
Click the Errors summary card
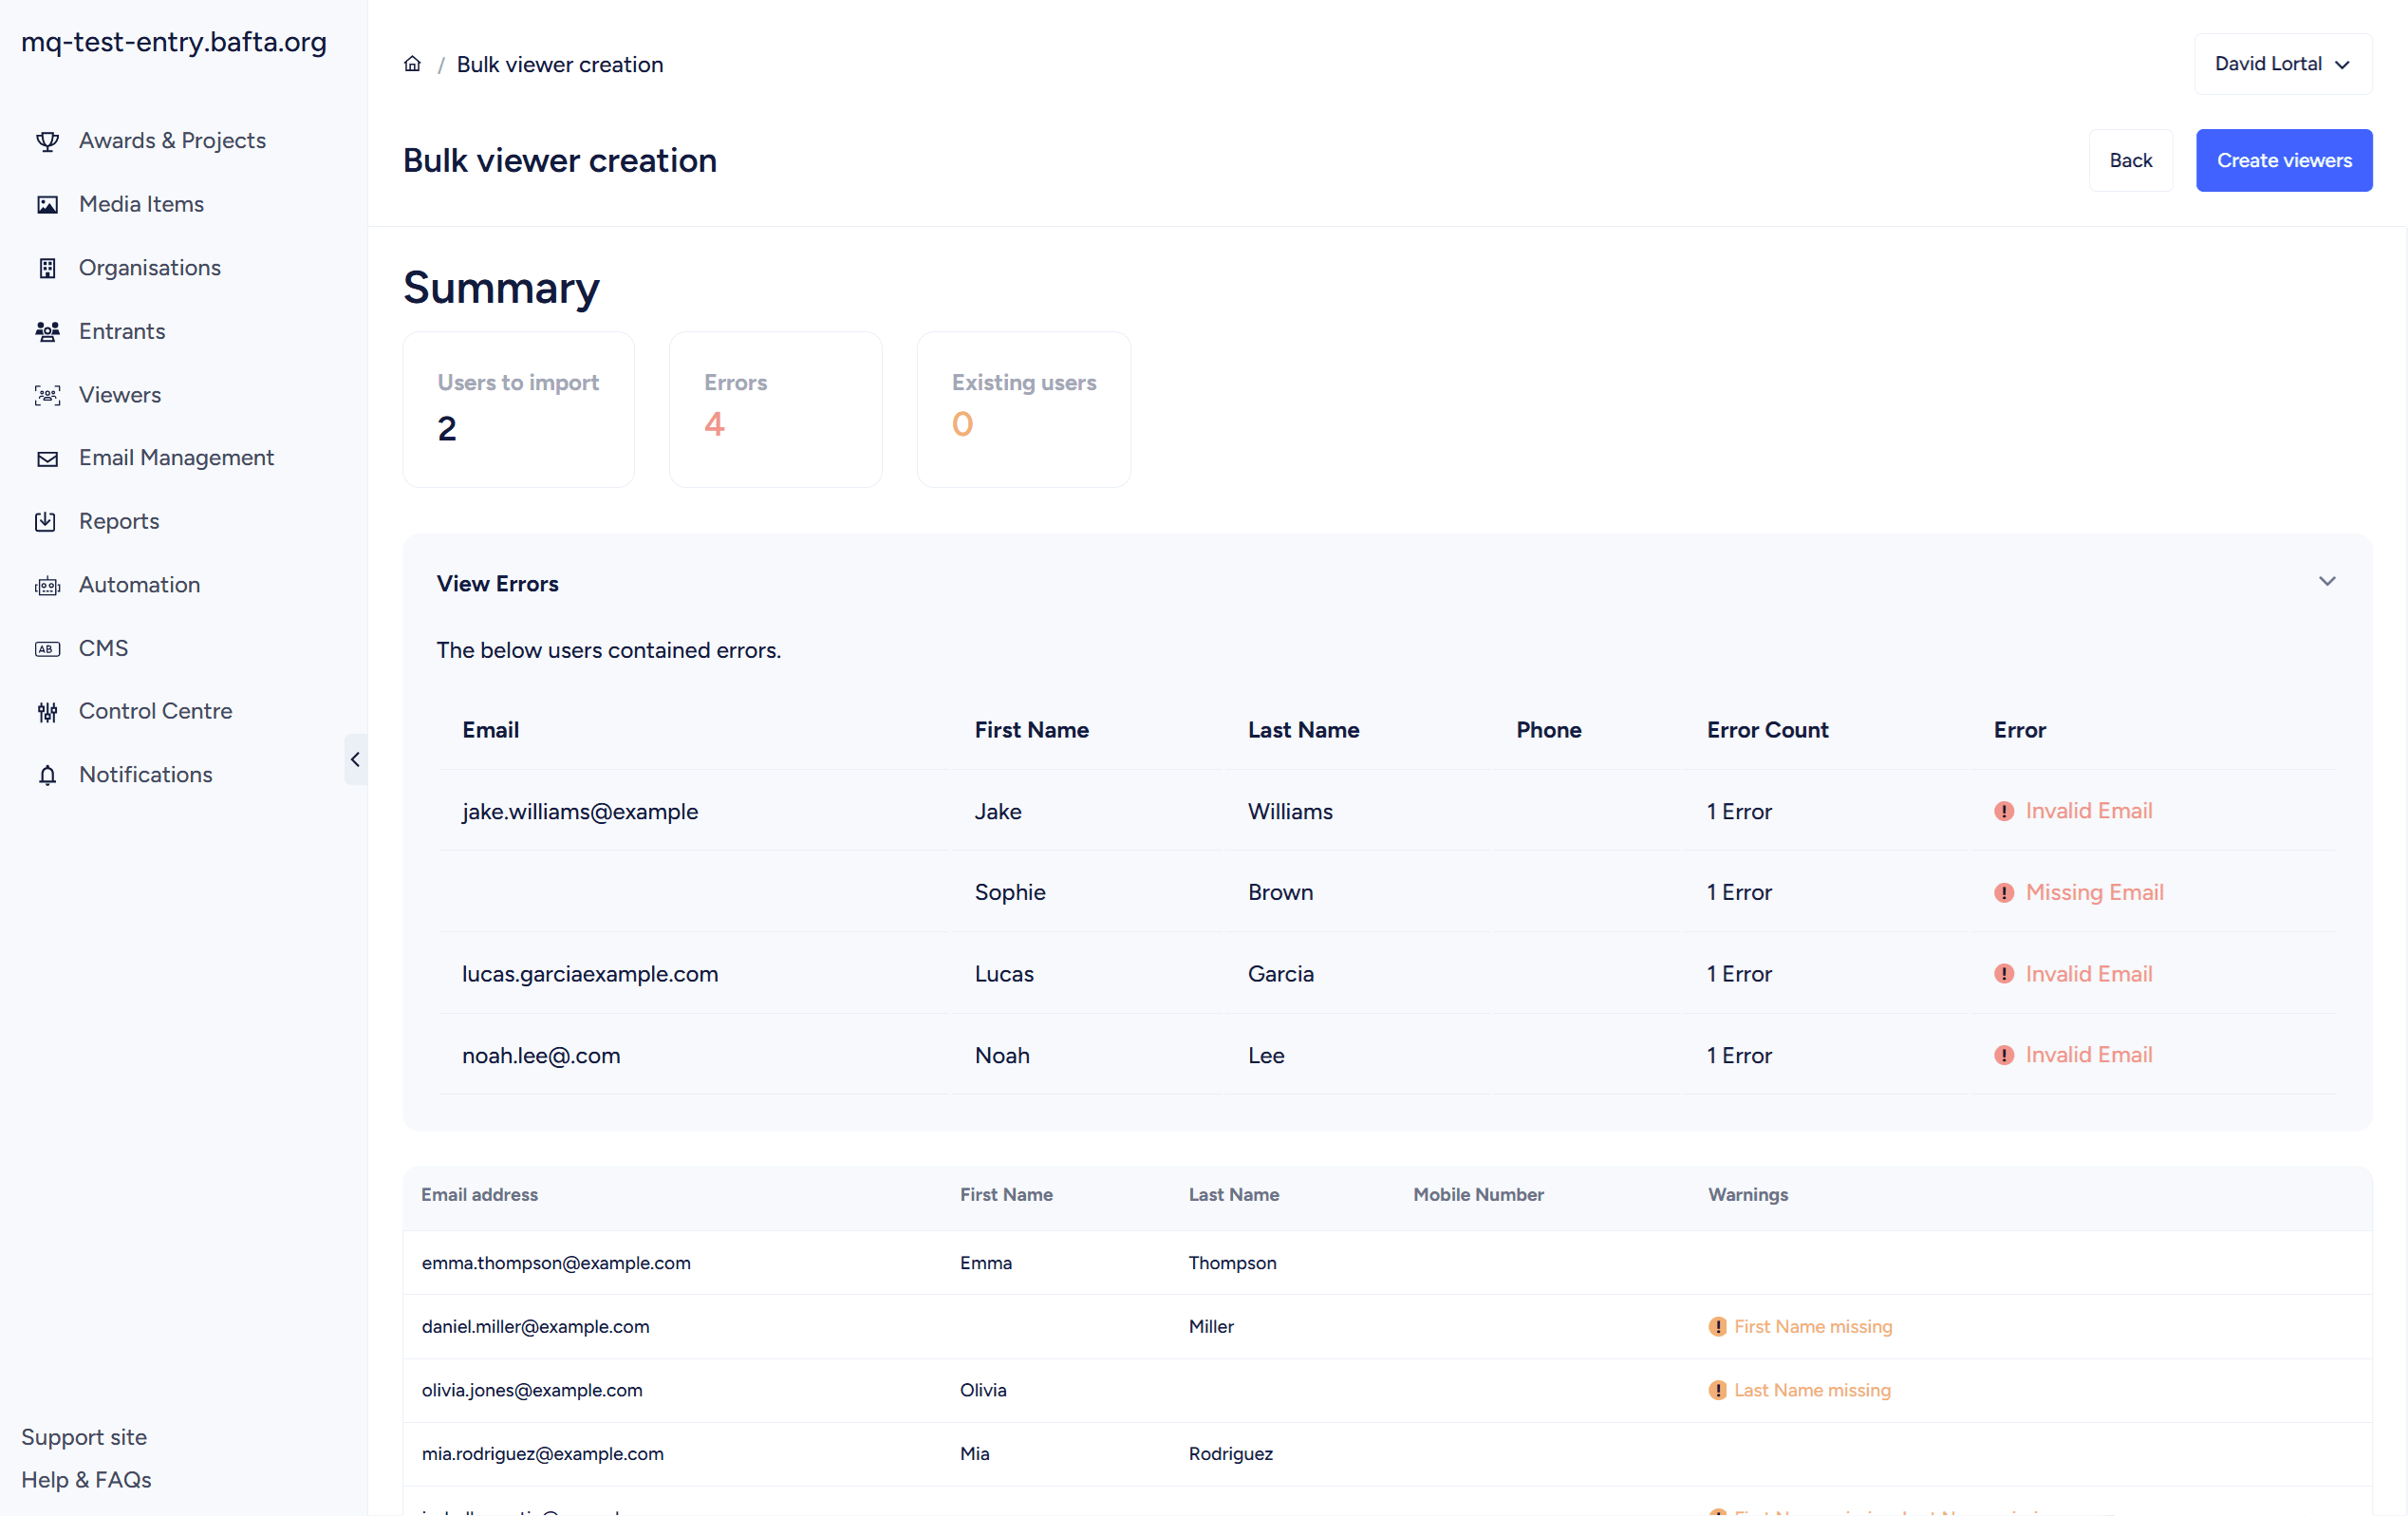(x=775, y=410)
